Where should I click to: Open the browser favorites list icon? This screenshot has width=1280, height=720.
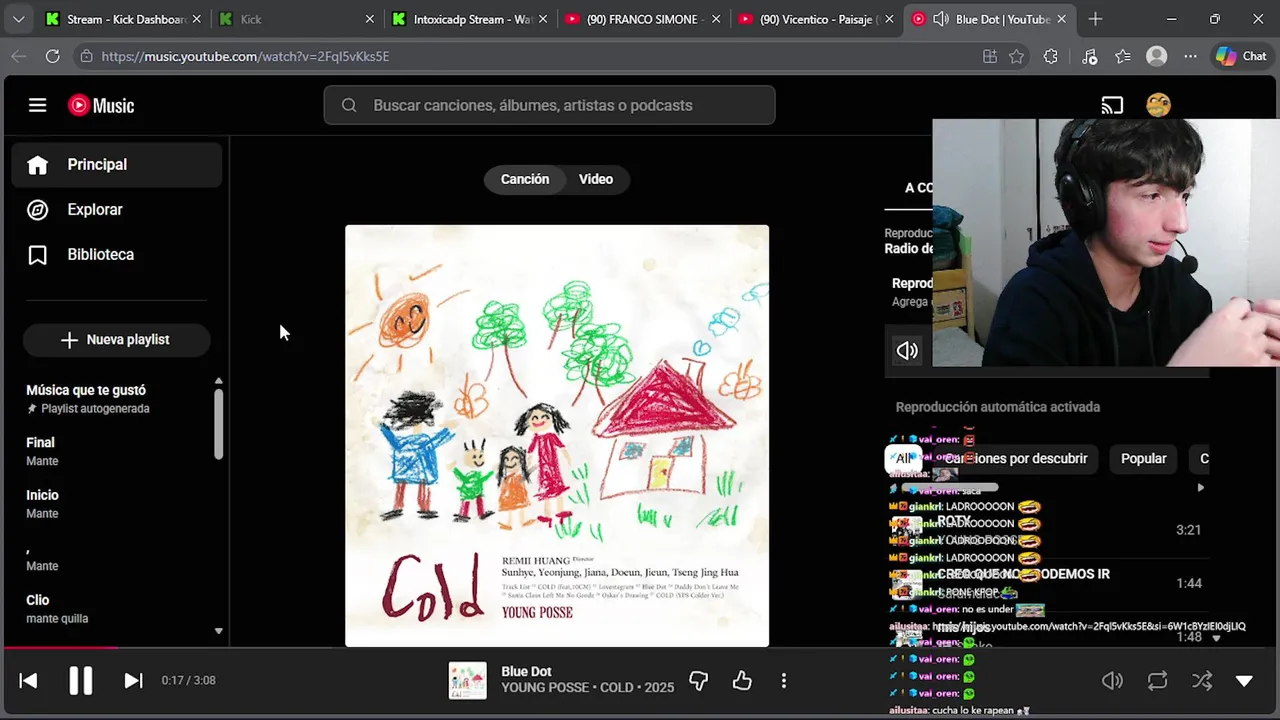pyautogui.click(x=1123, y=57)
